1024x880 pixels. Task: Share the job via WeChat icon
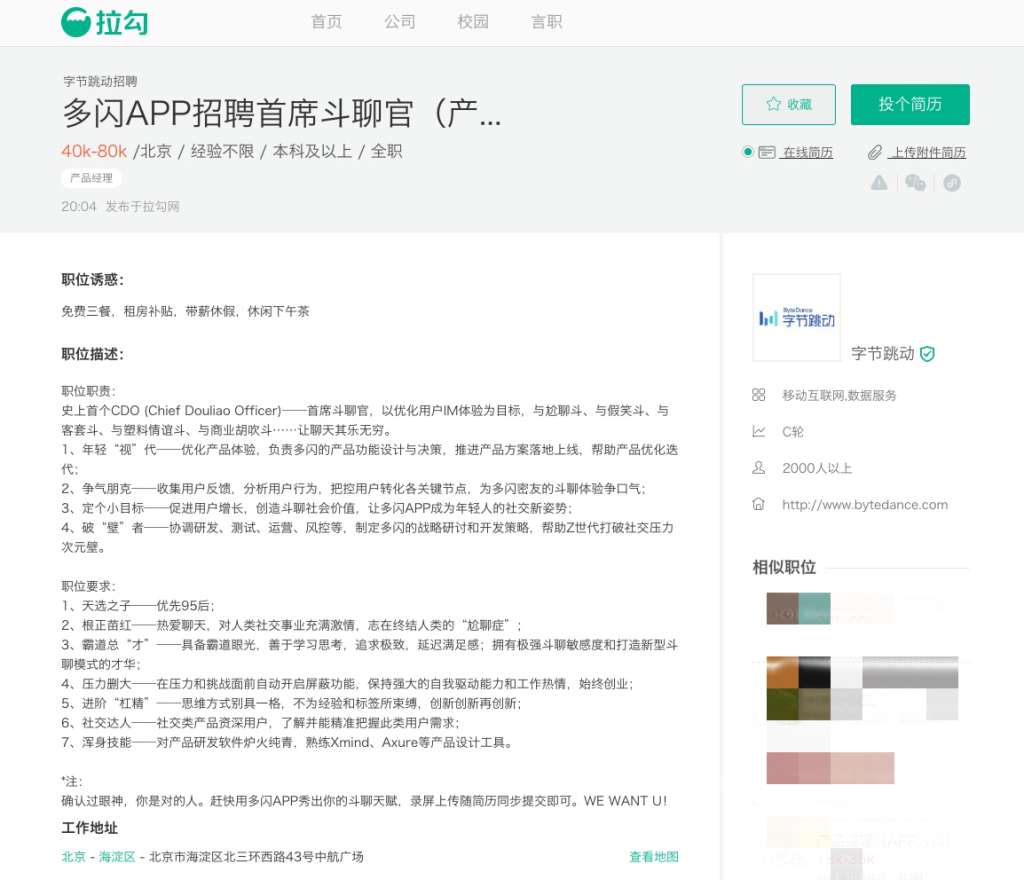(916, 183)
